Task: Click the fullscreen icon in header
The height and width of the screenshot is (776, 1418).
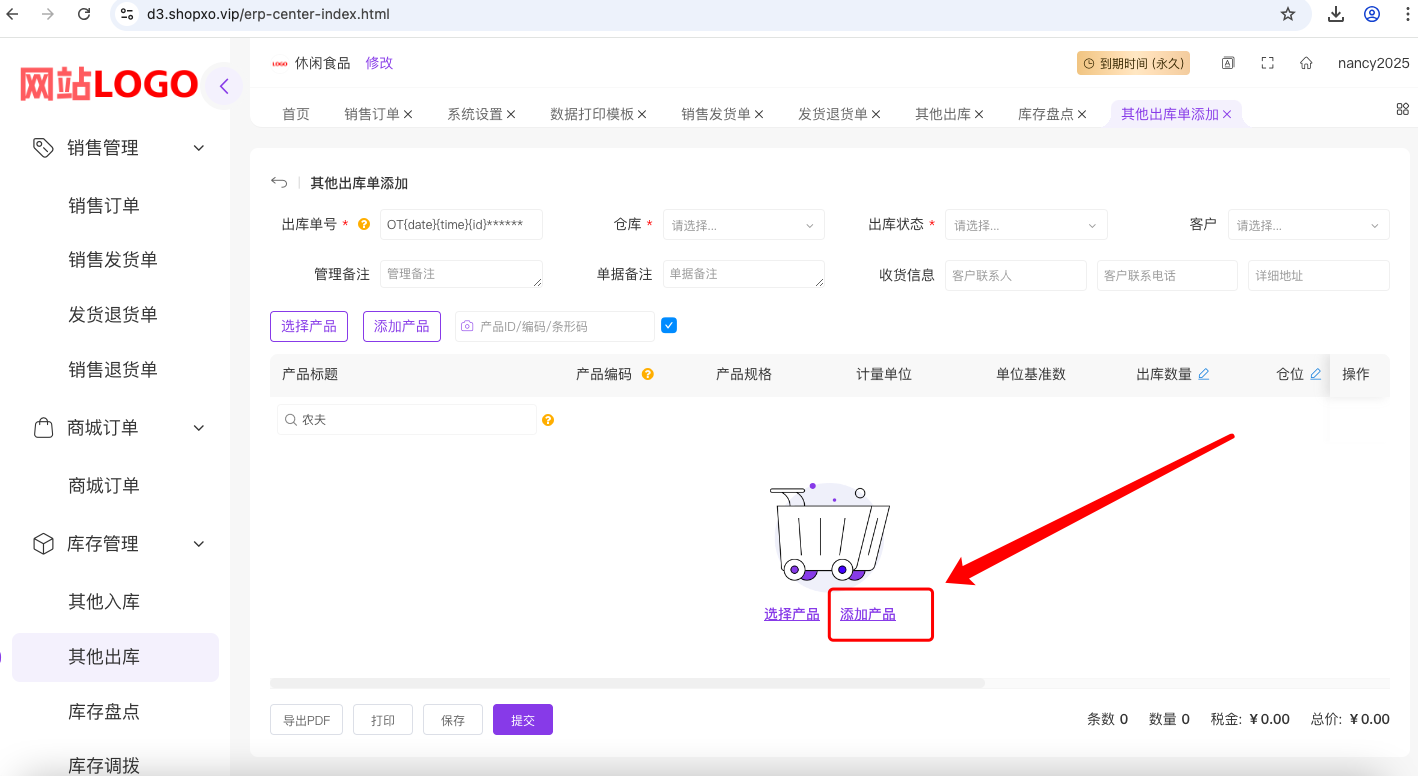Action: click(x=1267, y=63)
